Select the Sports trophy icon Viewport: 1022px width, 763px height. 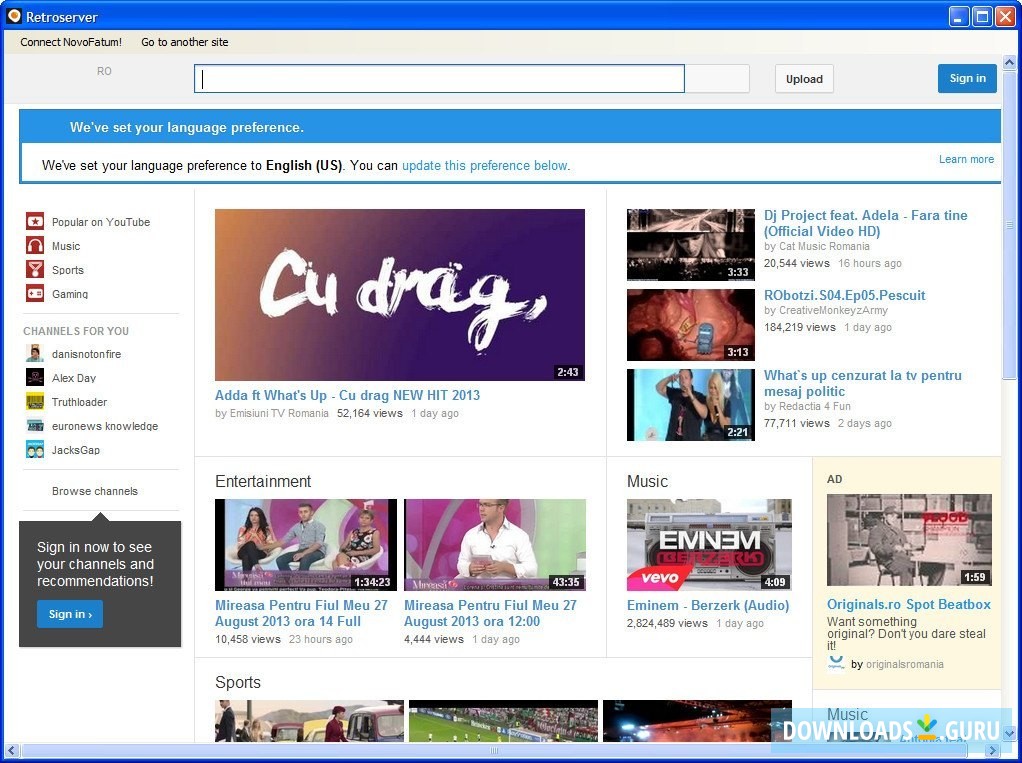click(35, 270)
